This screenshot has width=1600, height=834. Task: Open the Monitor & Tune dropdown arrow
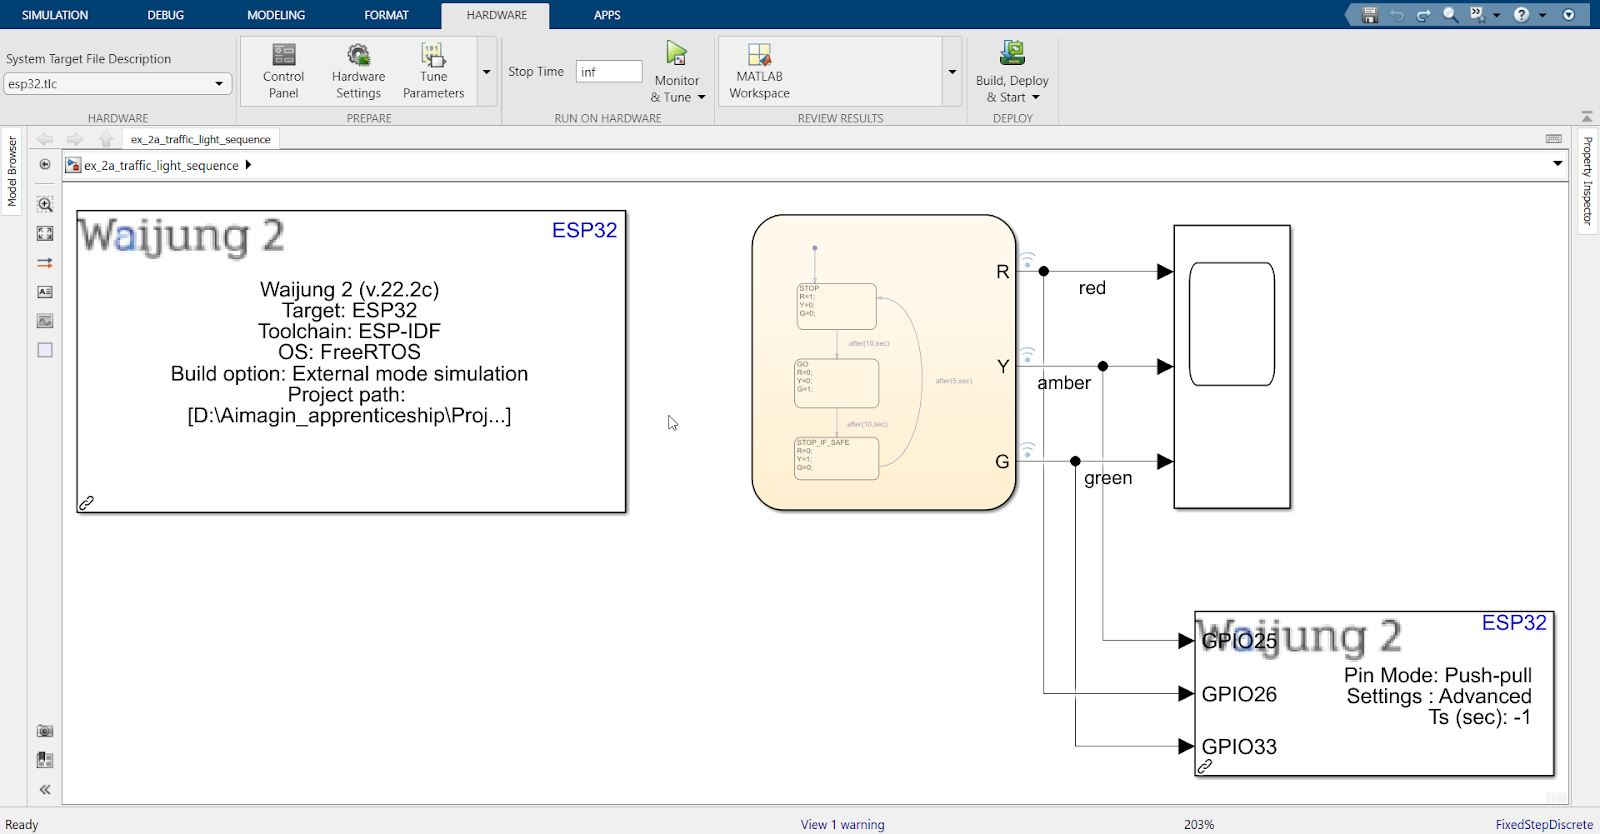coord(702,97)
